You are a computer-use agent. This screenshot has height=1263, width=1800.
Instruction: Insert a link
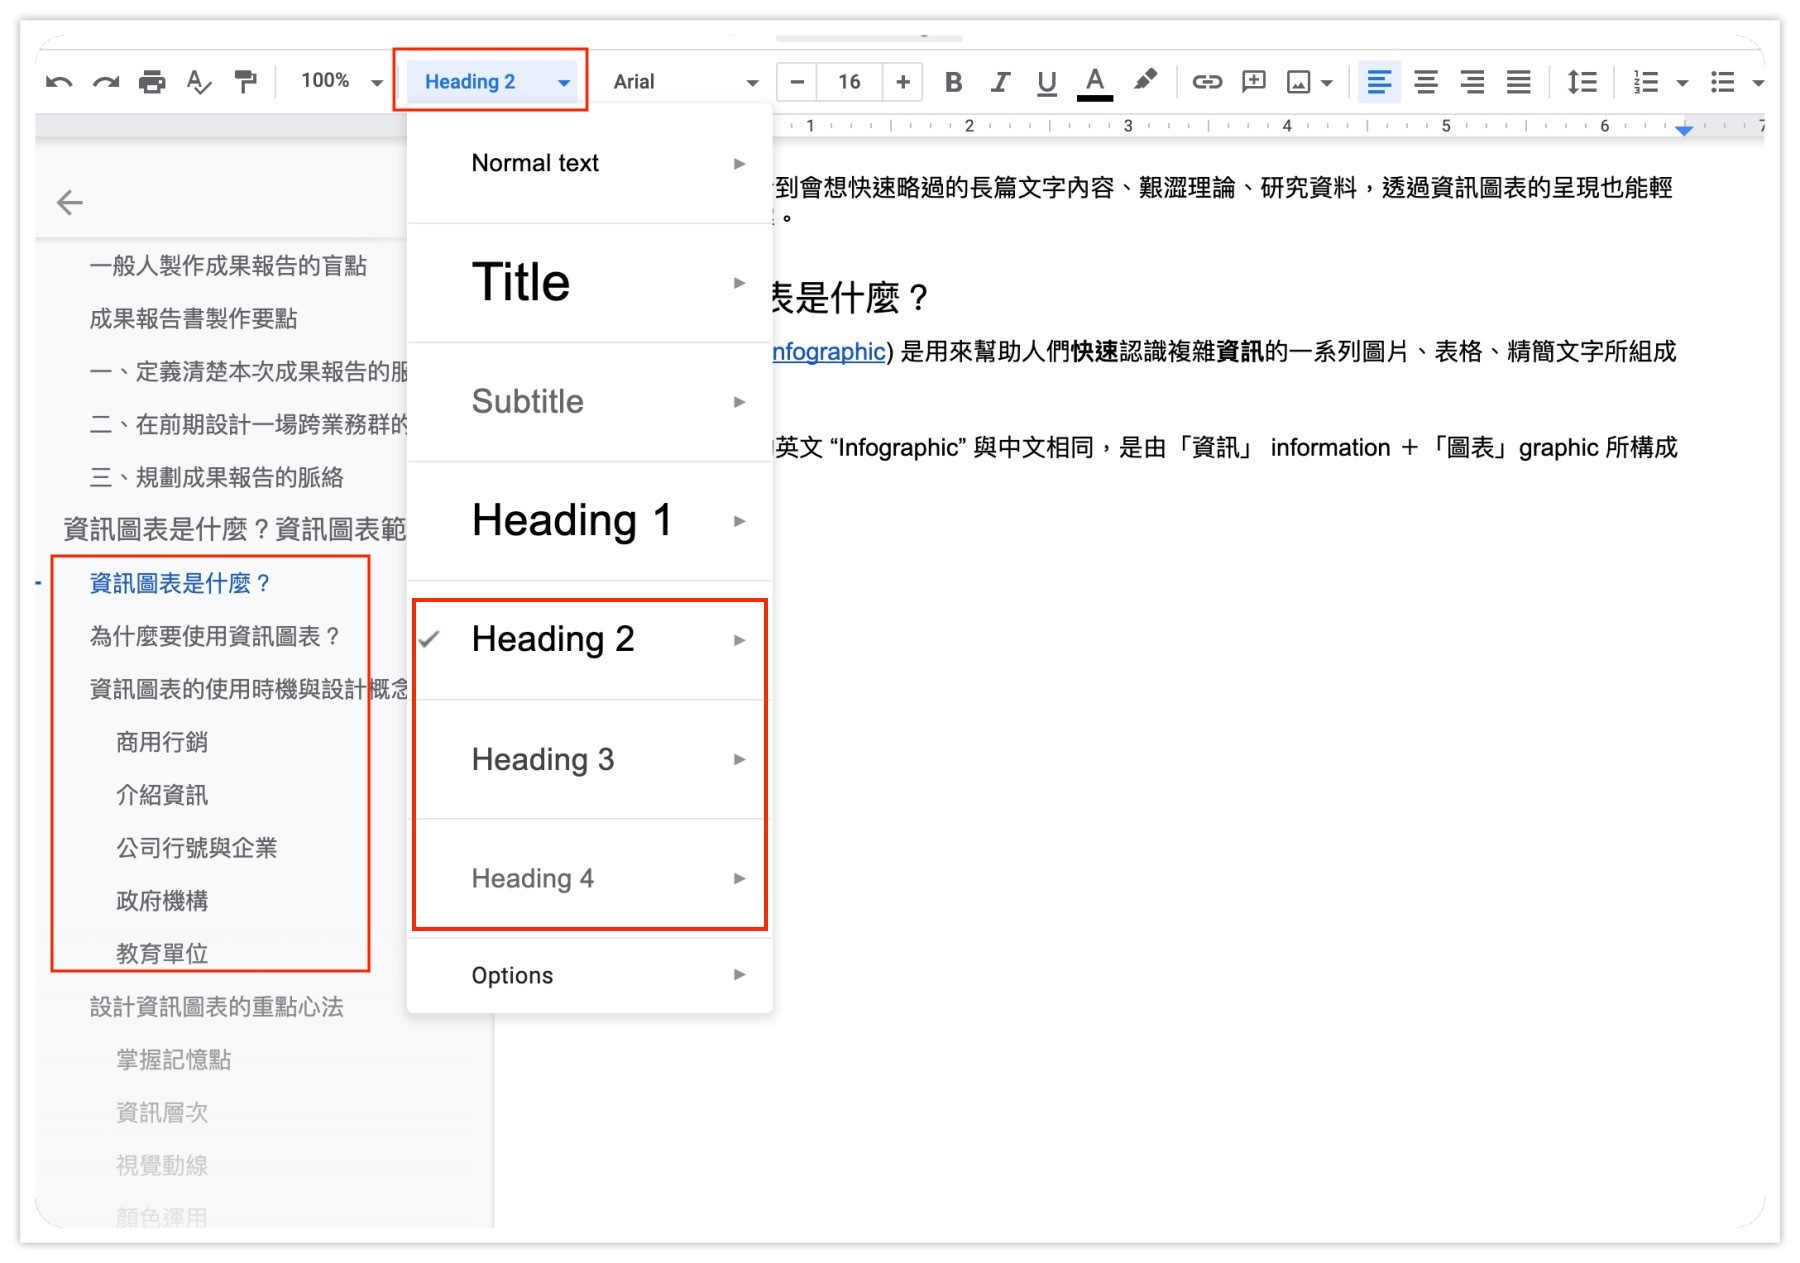click(x=1207, y=82)
